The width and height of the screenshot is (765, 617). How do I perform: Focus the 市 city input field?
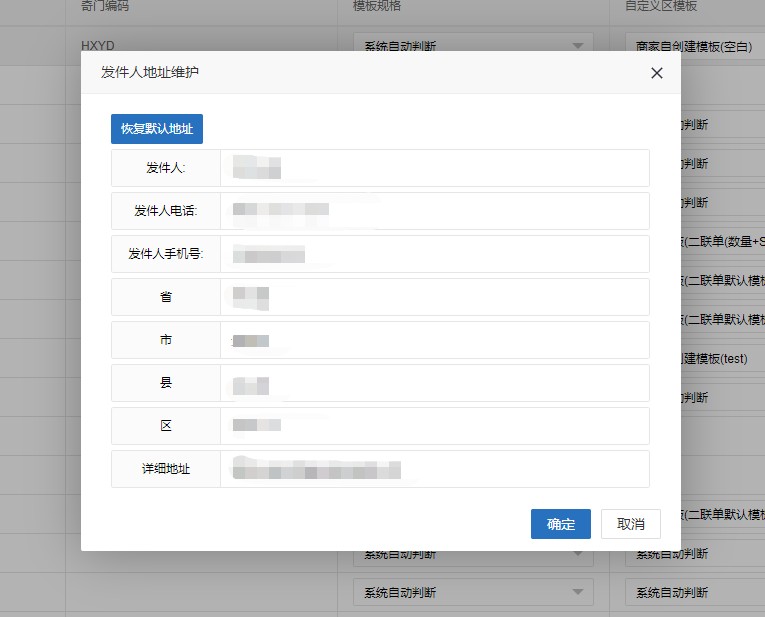tap(434, 340)
